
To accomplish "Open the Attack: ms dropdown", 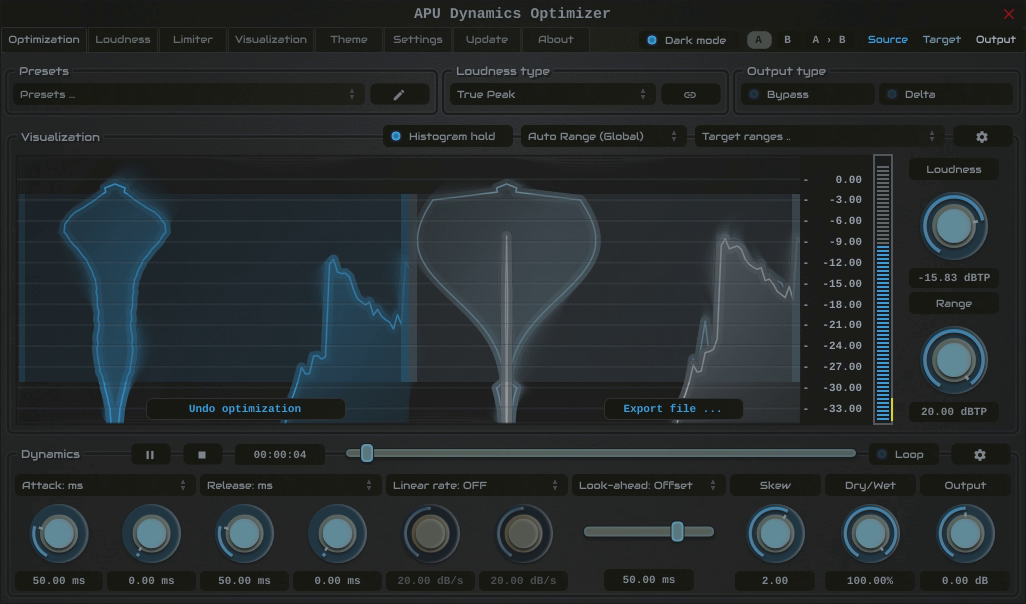I will pyautogui.click(x=104, y=486).
